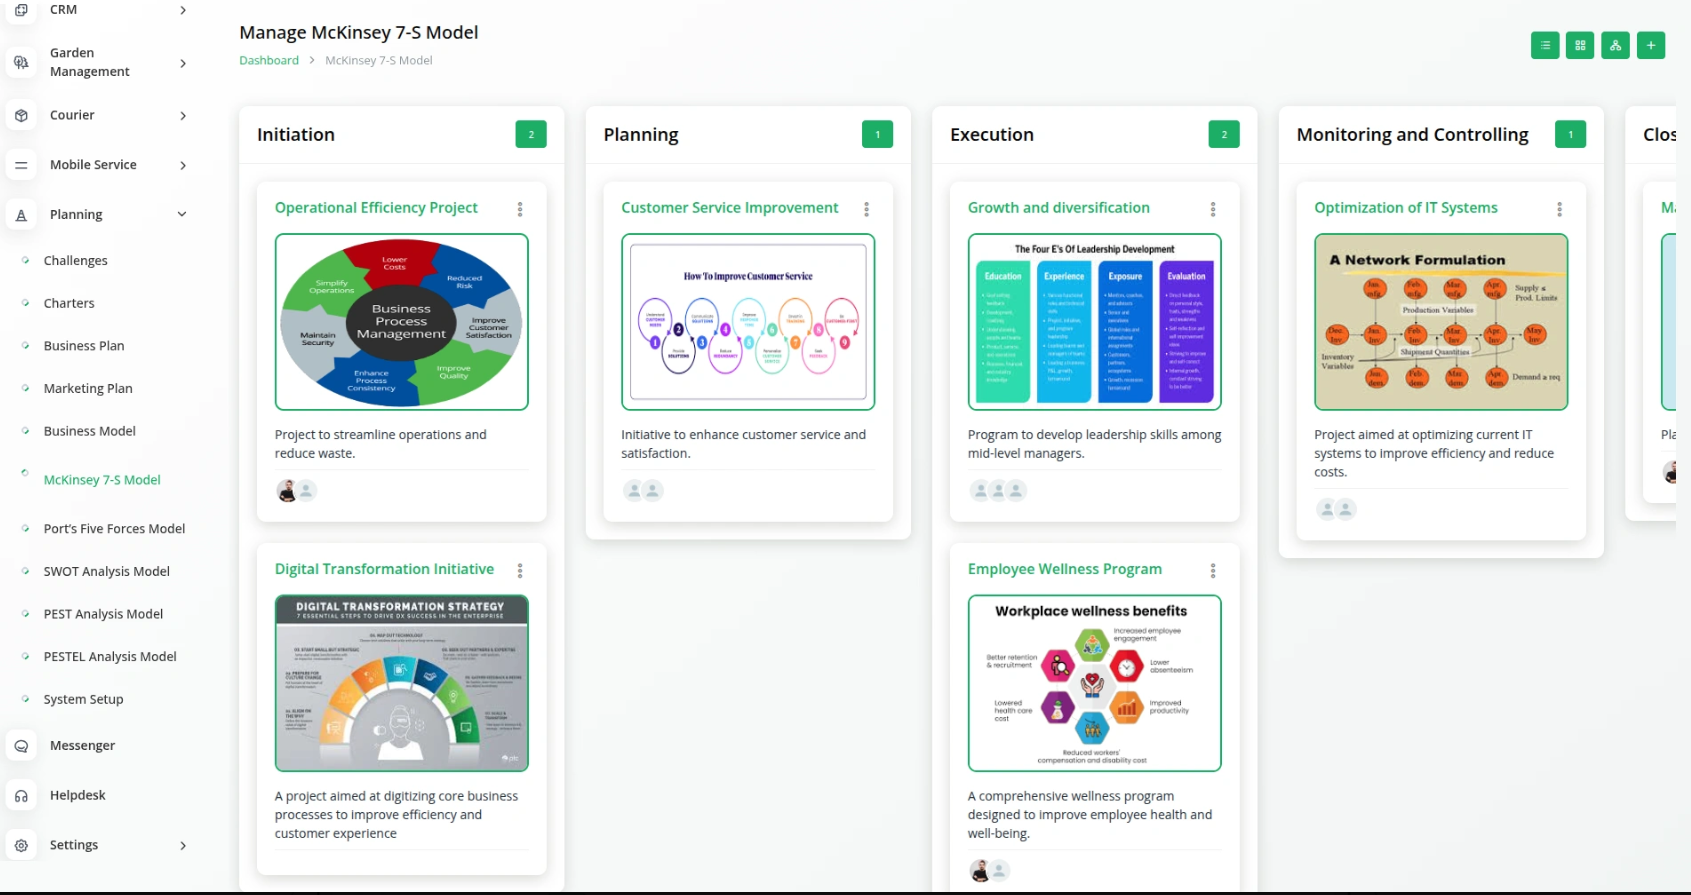Expand the Settings menu chevron
The image size is (1691, 895).
point(183,846)
